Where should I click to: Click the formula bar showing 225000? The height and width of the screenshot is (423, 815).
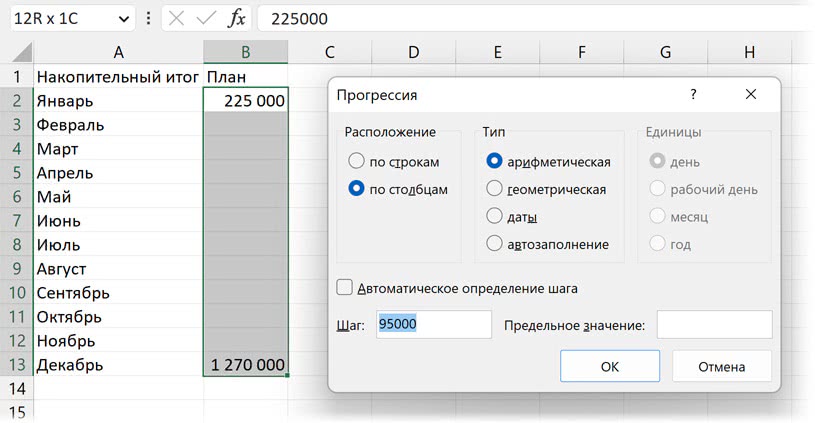(530, 18)
